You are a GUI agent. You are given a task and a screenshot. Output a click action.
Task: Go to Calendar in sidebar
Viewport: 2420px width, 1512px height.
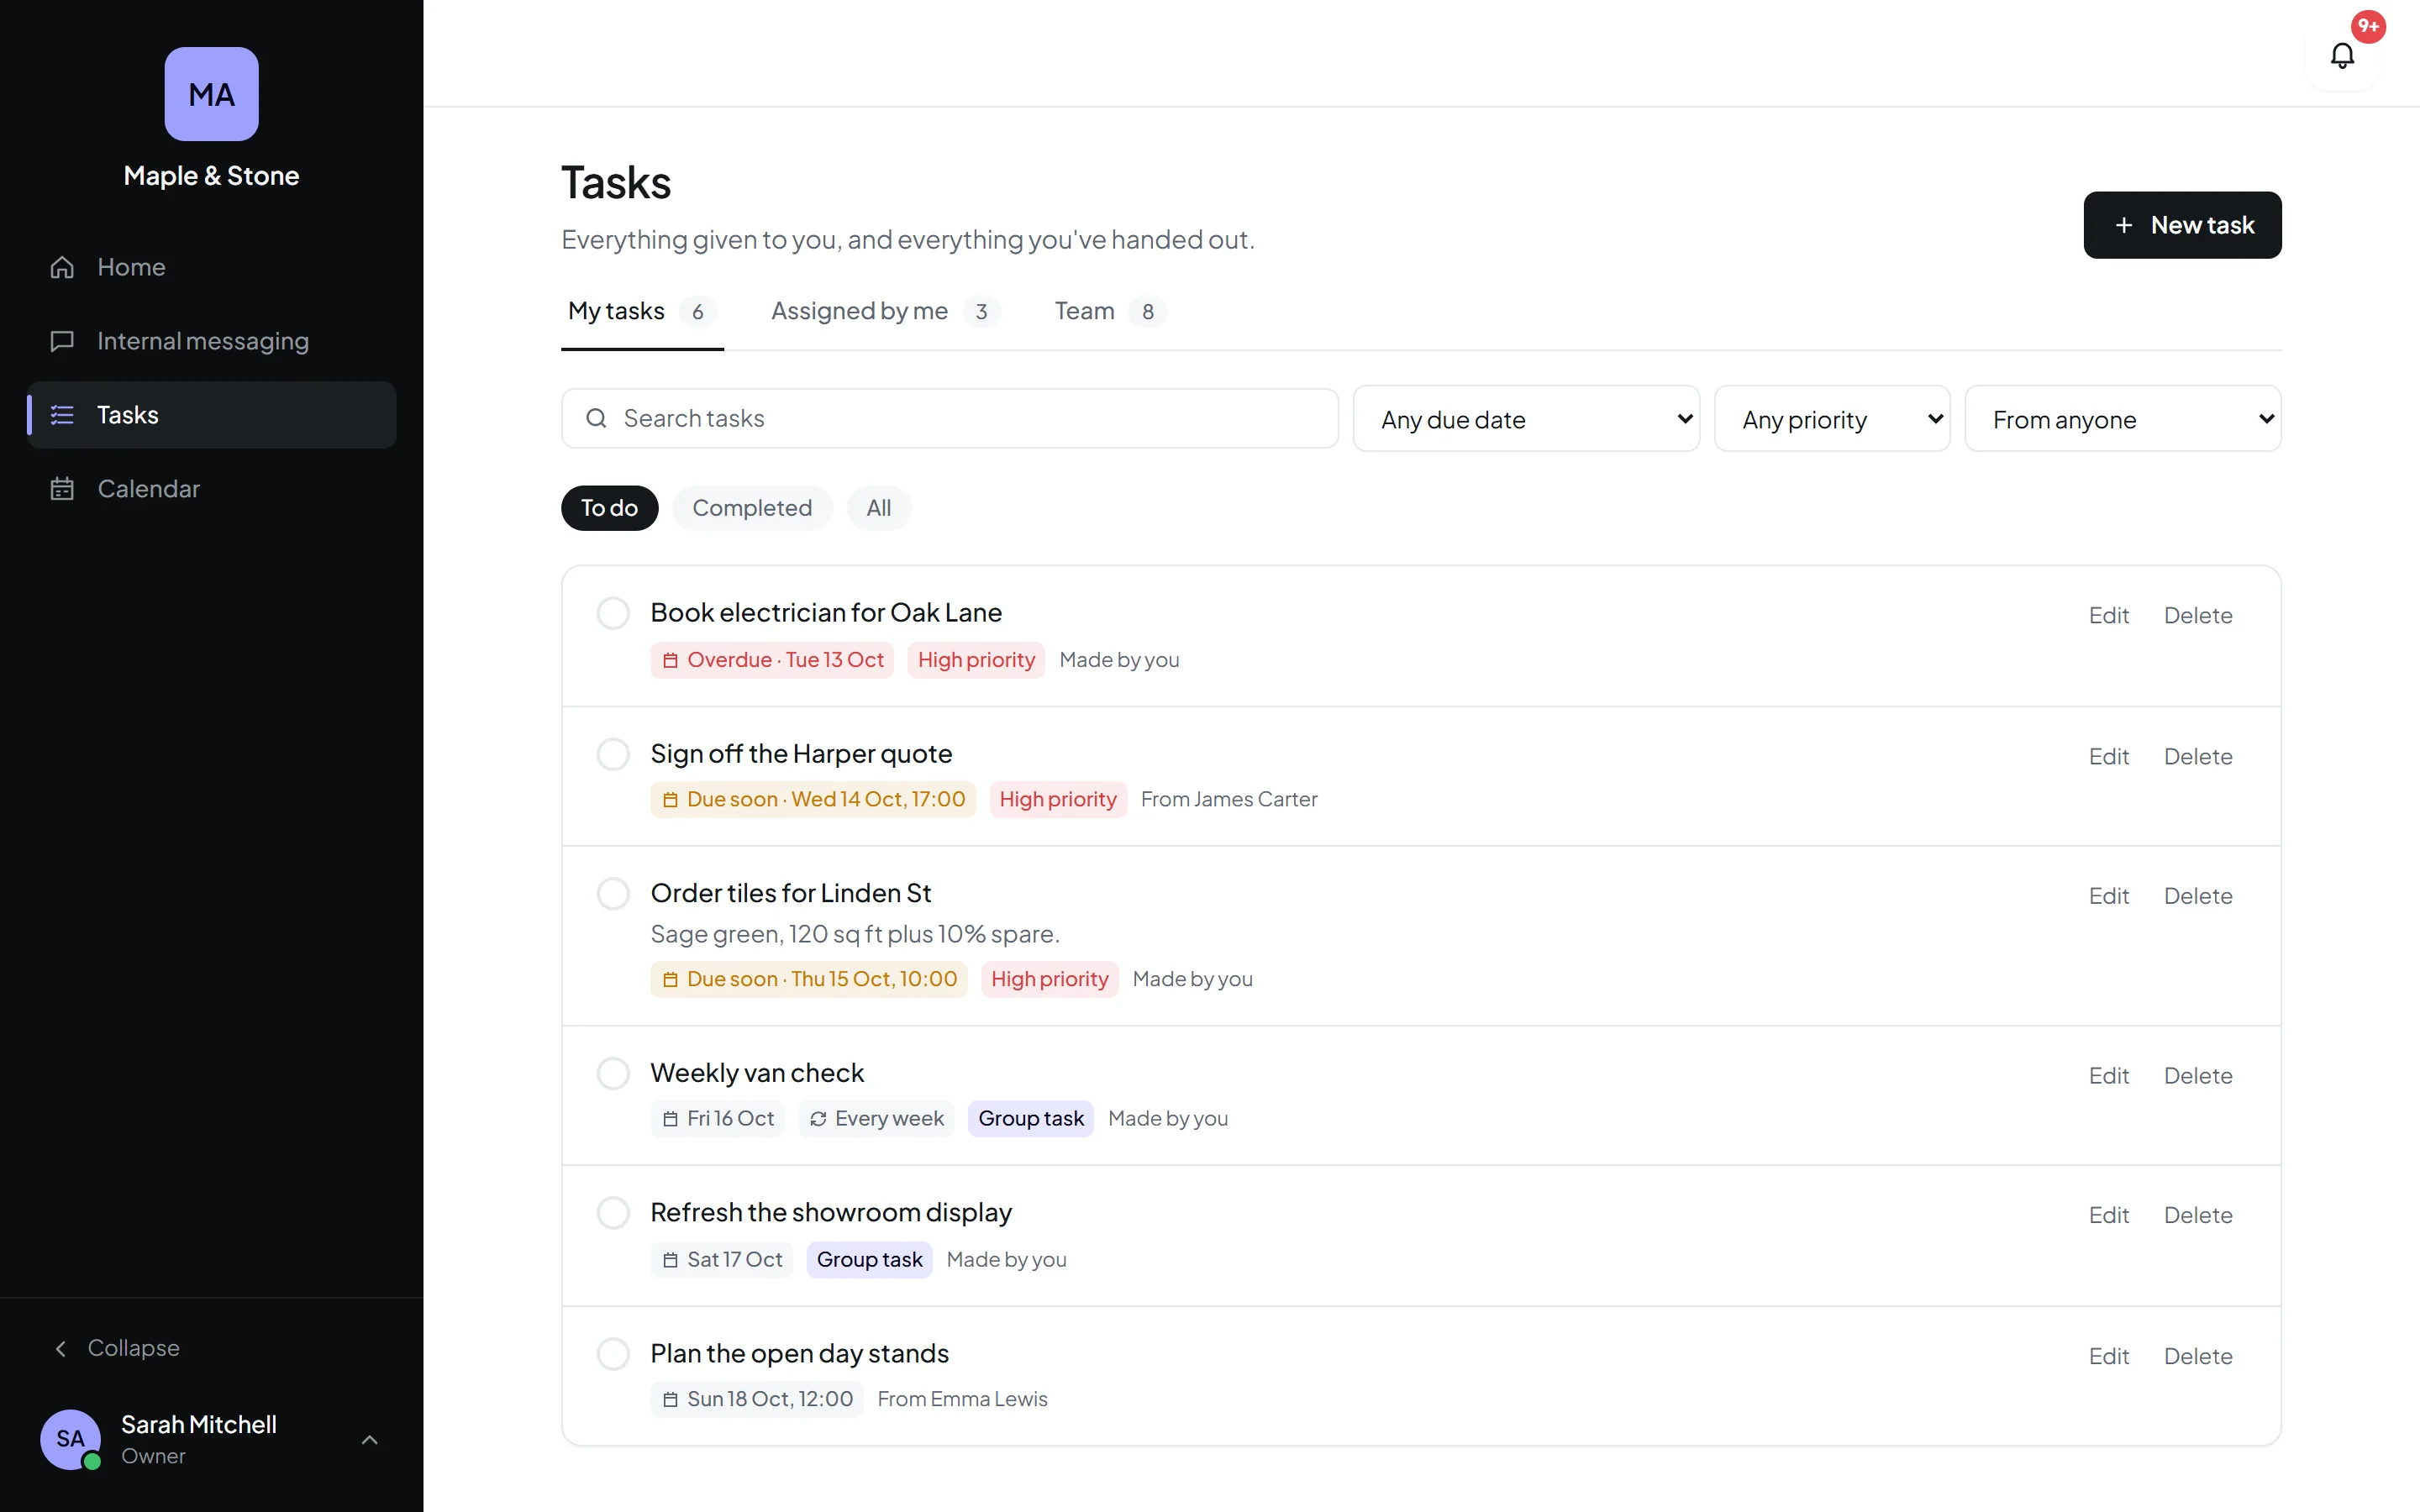tap(211, 489)
